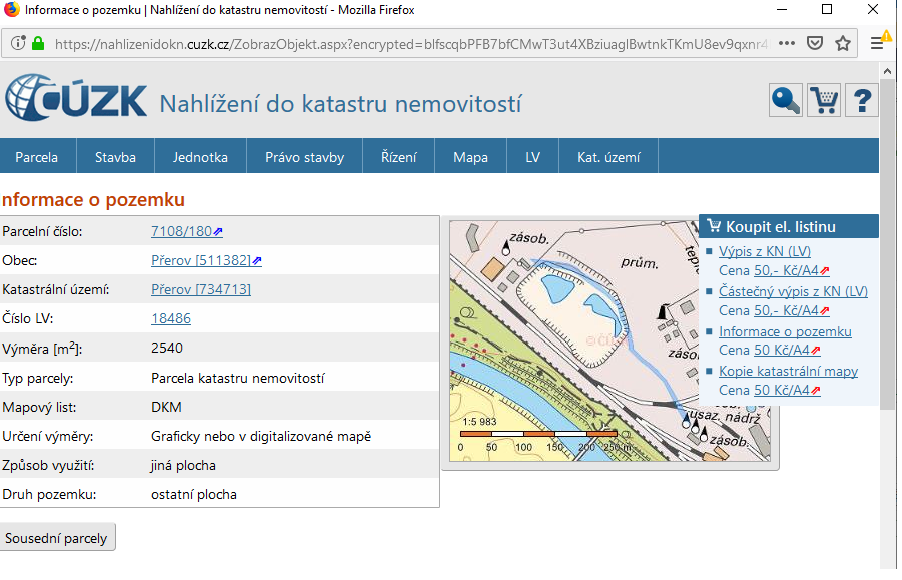
Task: Switch to the Stavba tab
Action: point(115,157)
